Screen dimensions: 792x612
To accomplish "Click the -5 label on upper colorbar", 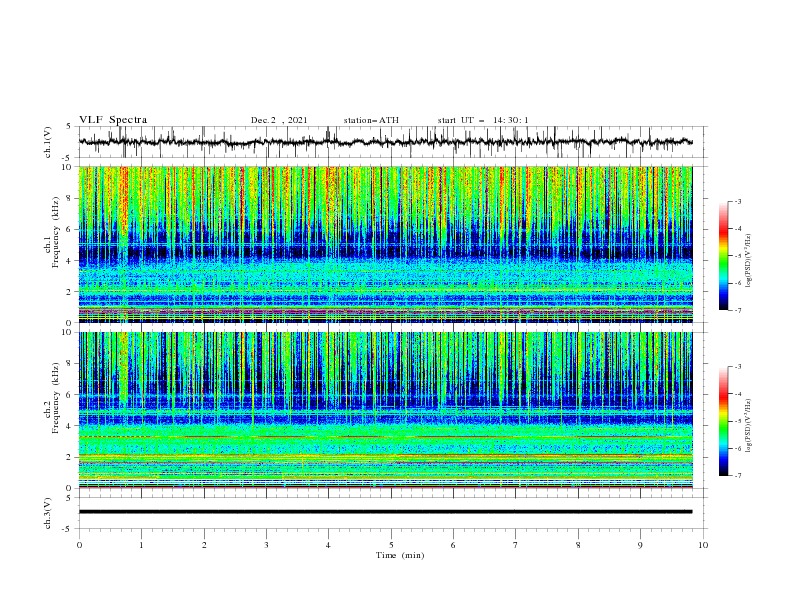I will click(x=737, y=256).
